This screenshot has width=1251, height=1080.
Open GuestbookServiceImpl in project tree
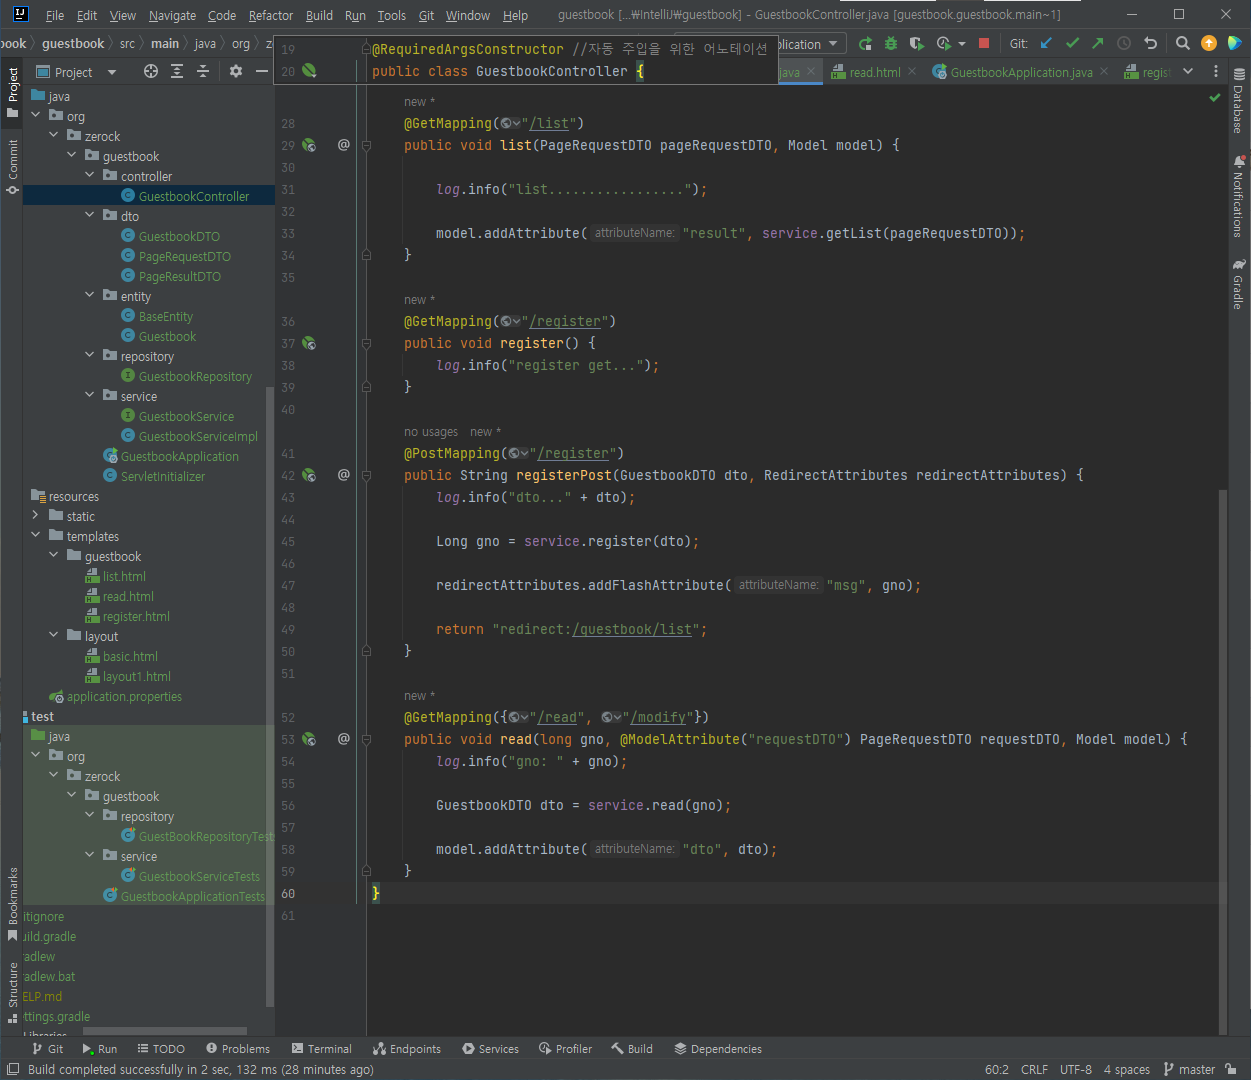click(198, 436)
